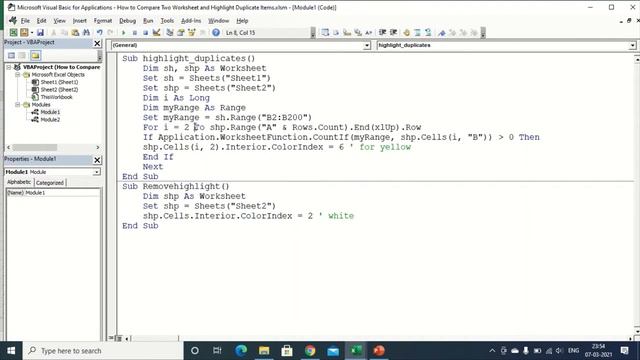Open the Edit menu
The image size is (640, 360).
tap(41, 20)
